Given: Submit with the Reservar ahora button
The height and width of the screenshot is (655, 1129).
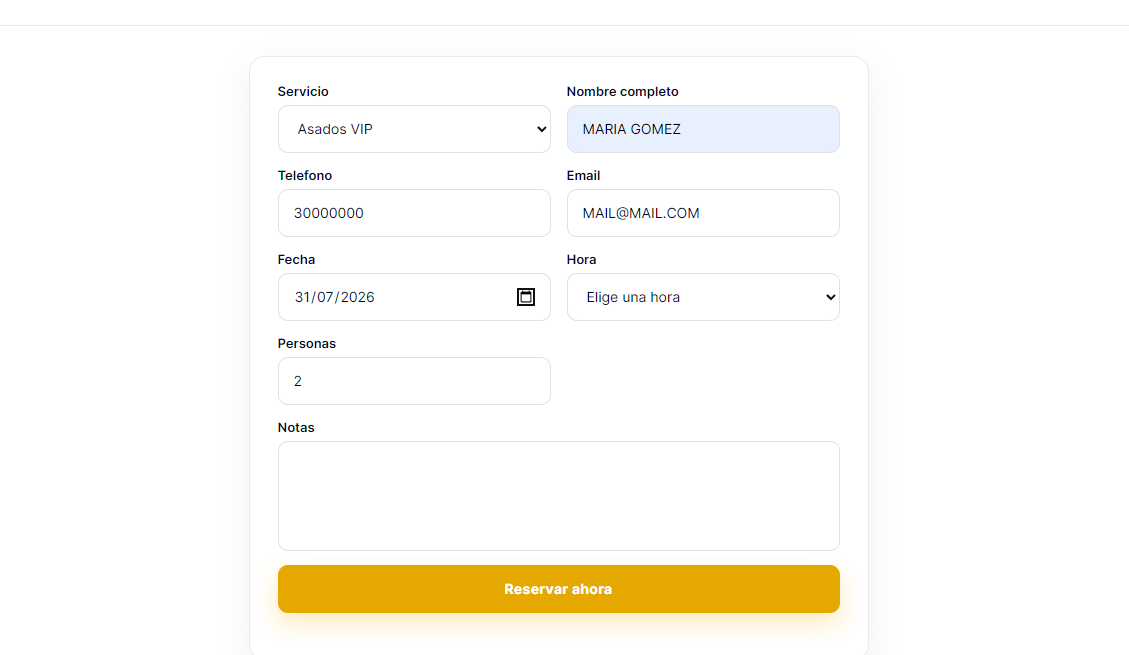Looking at the screenshot, I should tap(559, 589).
